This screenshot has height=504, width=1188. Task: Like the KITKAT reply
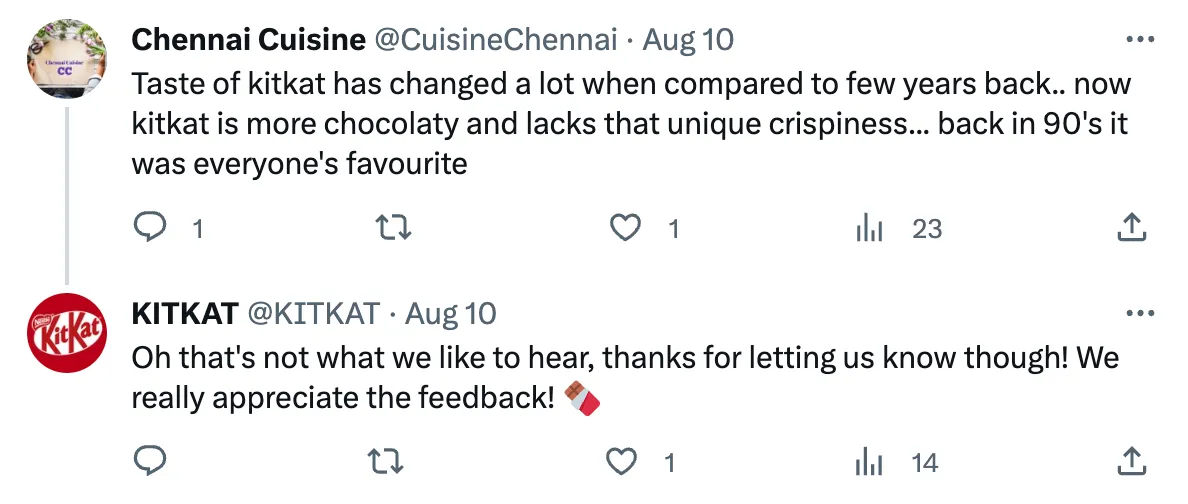coord(623,461)
